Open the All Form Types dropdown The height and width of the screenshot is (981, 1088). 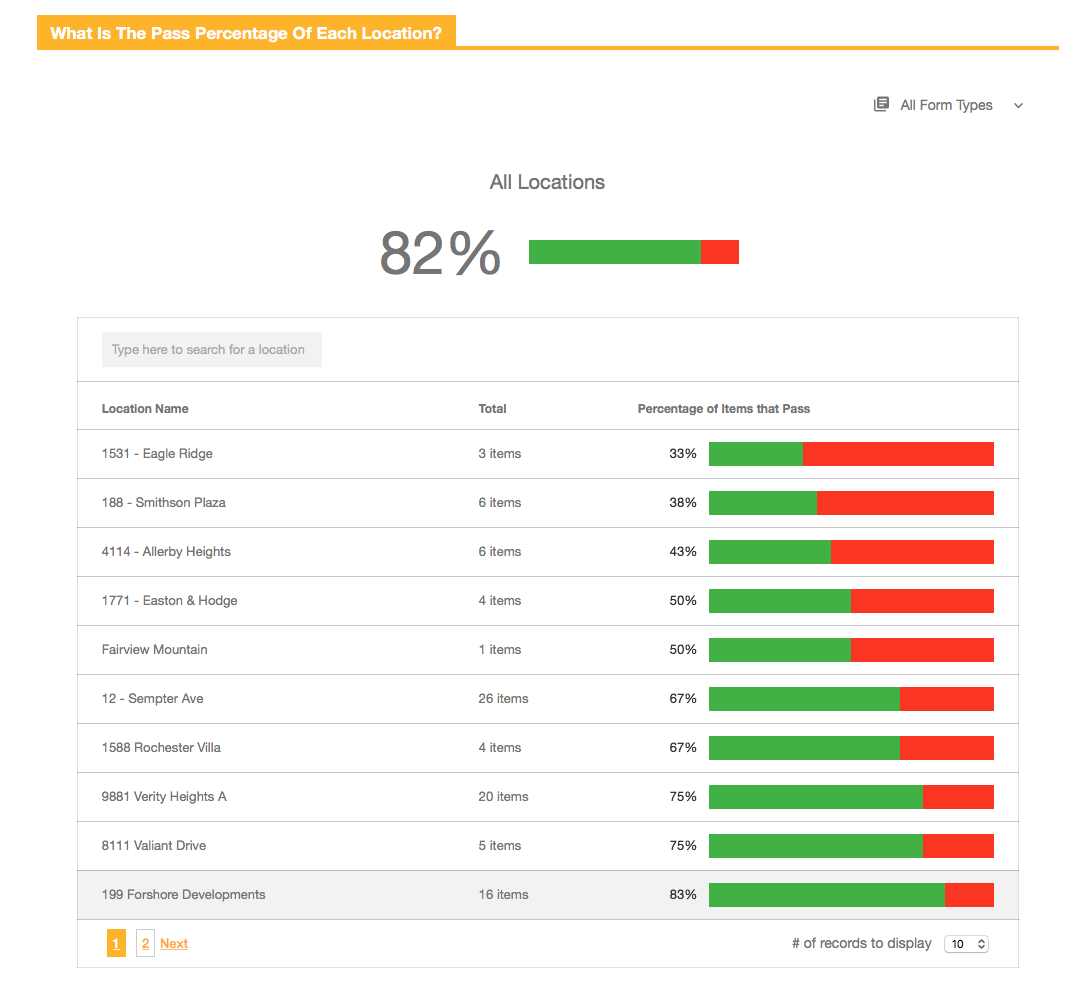[x=948, y=105]
